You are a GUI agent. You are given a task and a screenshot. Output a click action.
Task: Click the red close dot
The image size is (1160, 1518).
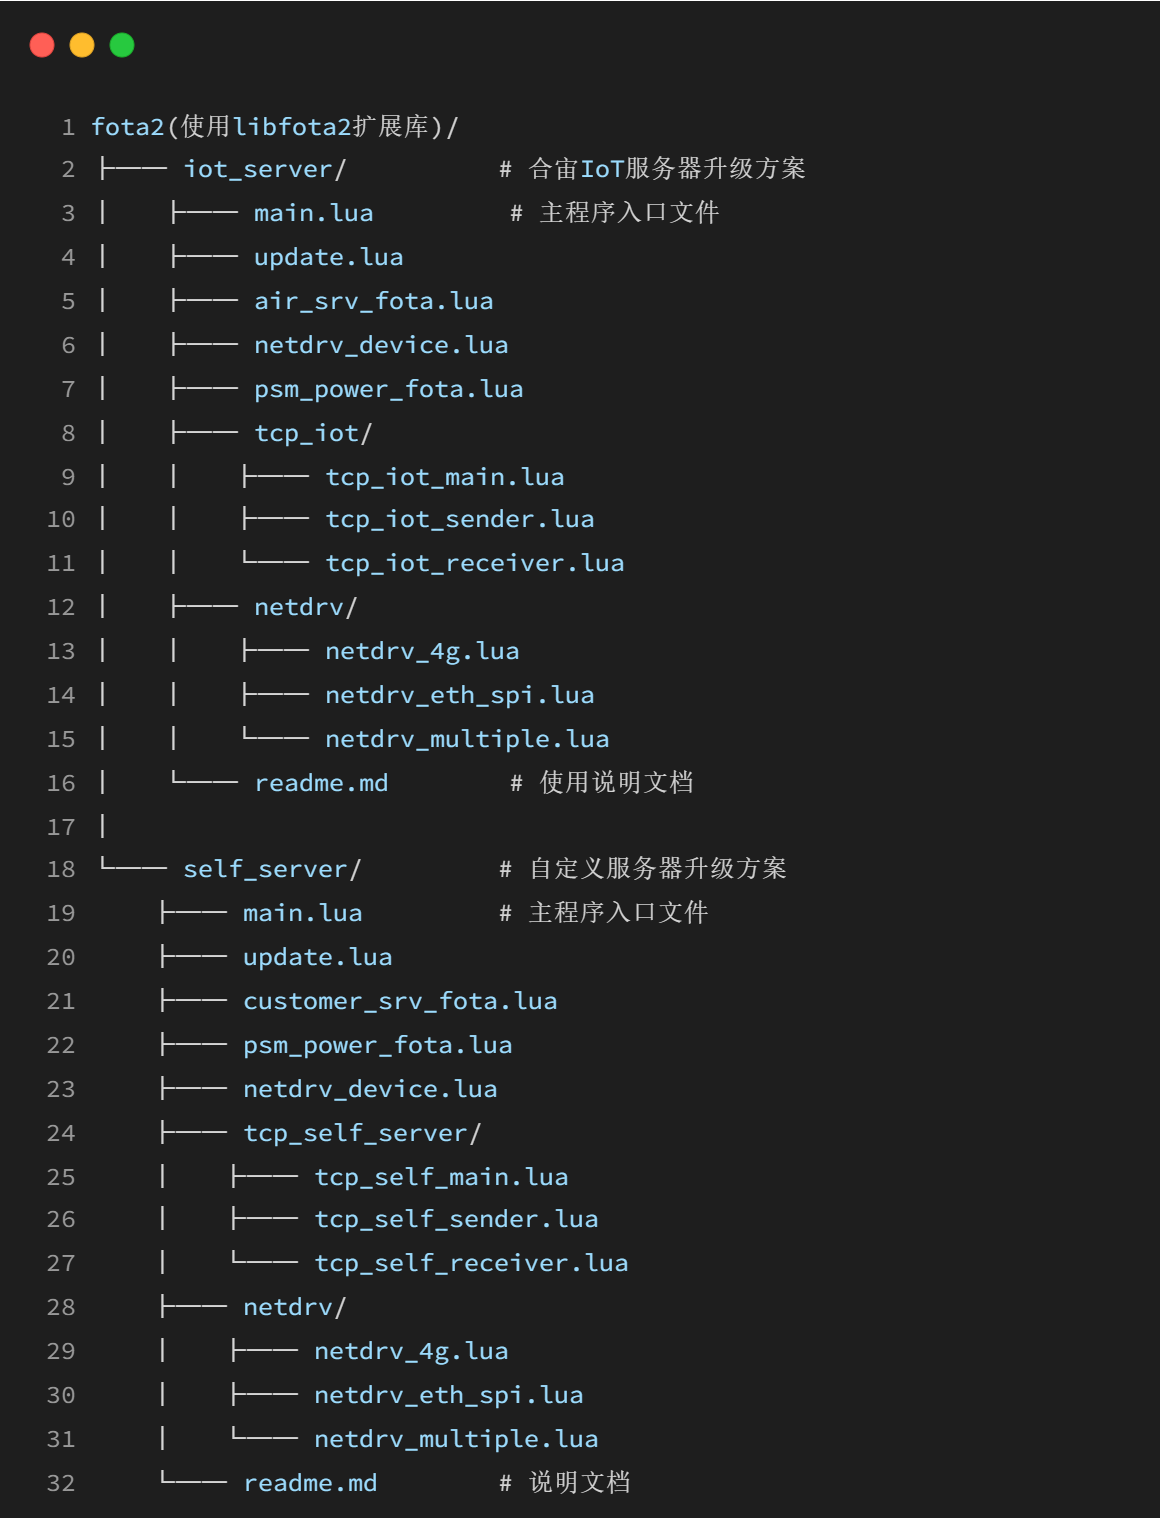[42, 45]
